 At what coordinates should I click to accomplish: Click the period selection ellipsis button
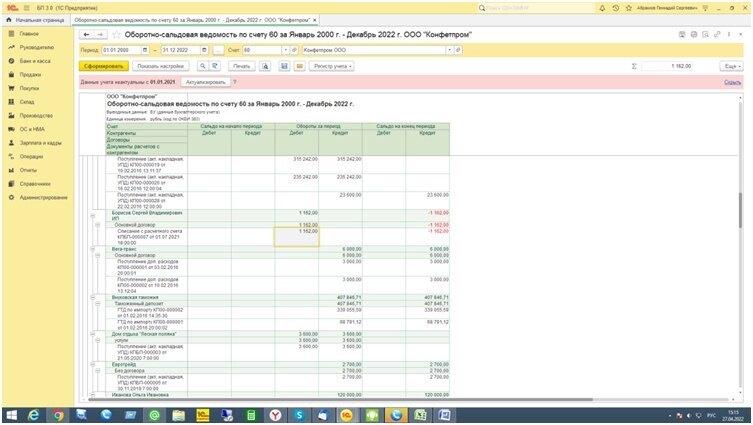(218, 50)
